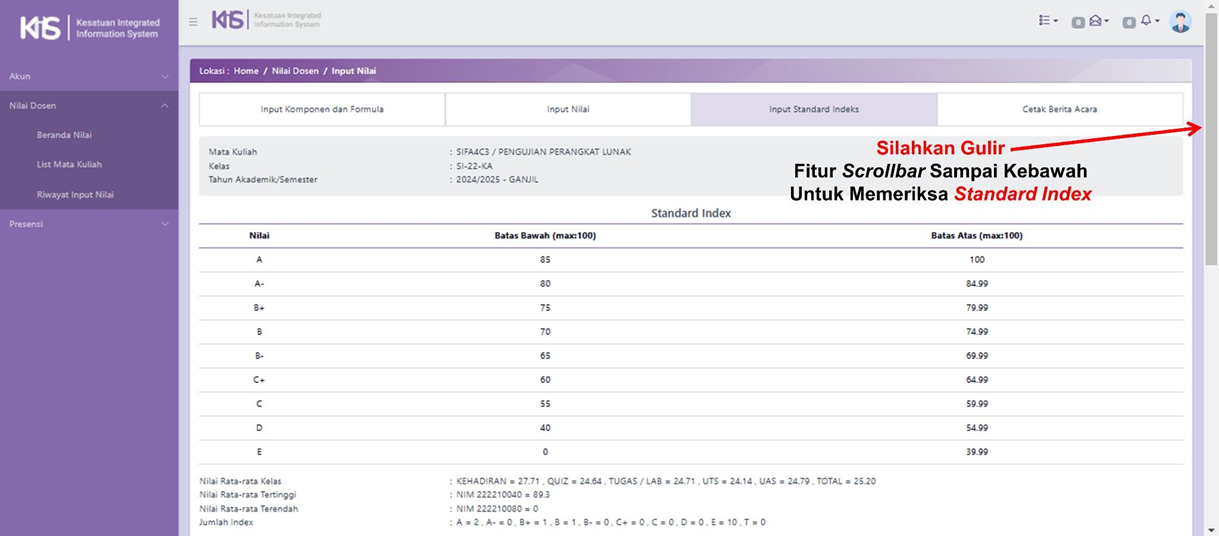Click the Nilai Dosen breadcrumb link
This screenshot has width=1219, height=536.
pyautogui.click(x=295, y=71)
